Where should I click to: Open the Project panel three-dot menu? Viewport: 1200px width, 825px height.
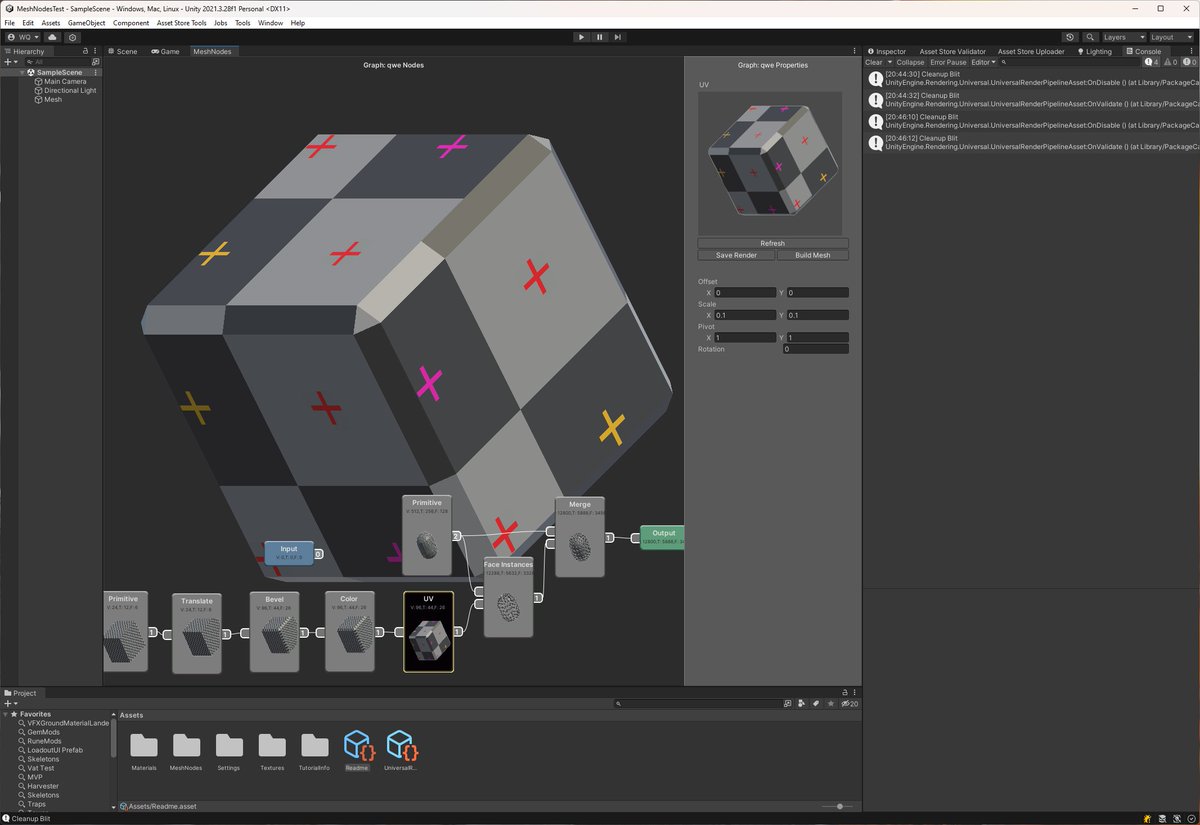point(857,692)
